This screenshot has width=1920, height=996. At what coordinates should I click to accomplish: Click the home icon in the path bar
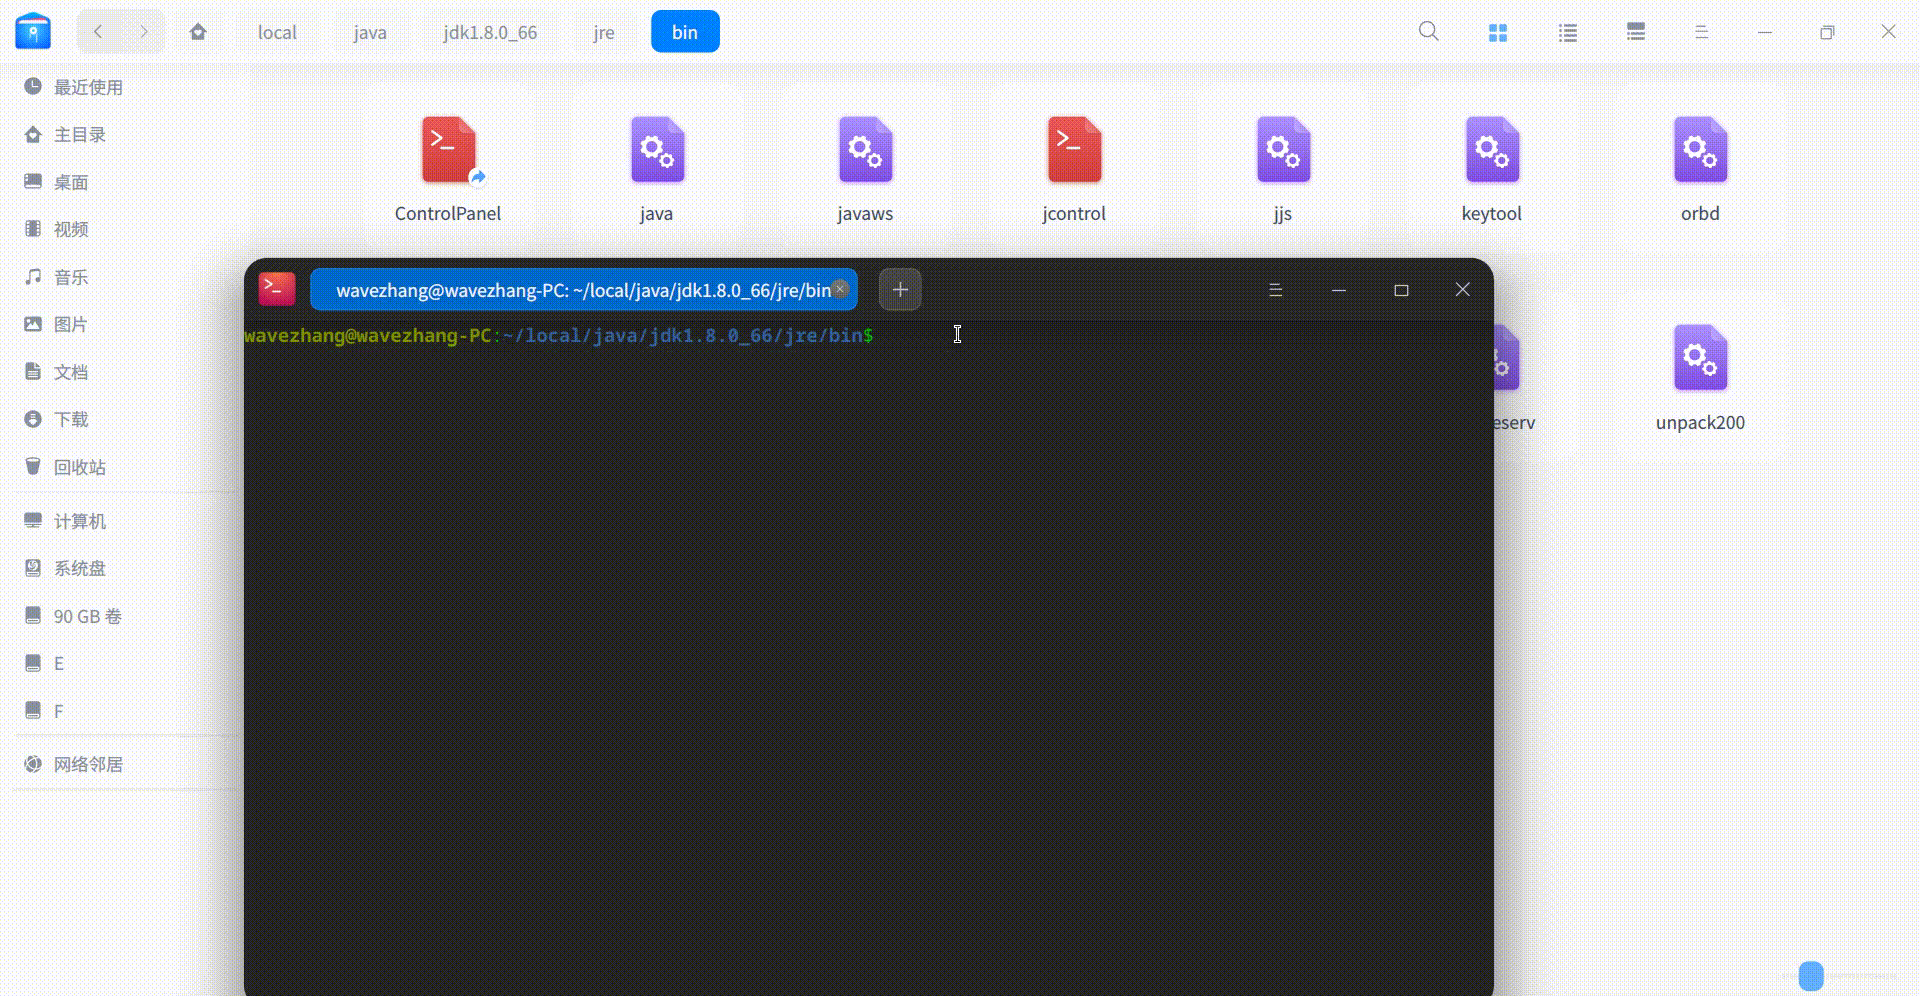coord(198,31)
